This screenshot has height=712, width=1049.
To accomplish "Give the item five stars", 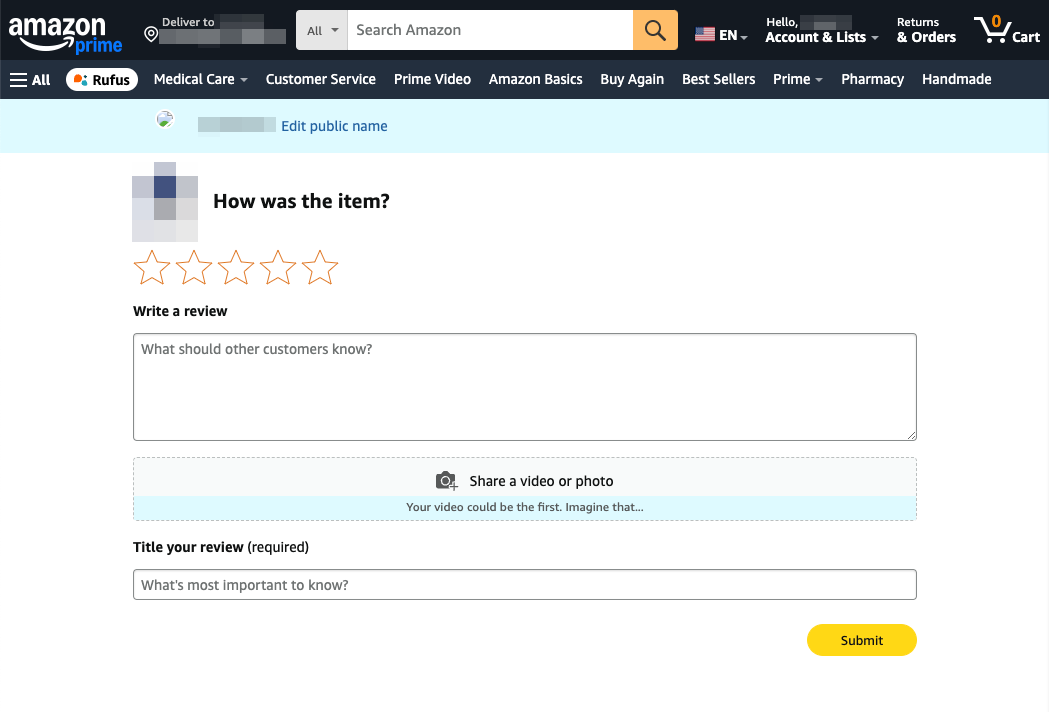I will click(320, 268).
